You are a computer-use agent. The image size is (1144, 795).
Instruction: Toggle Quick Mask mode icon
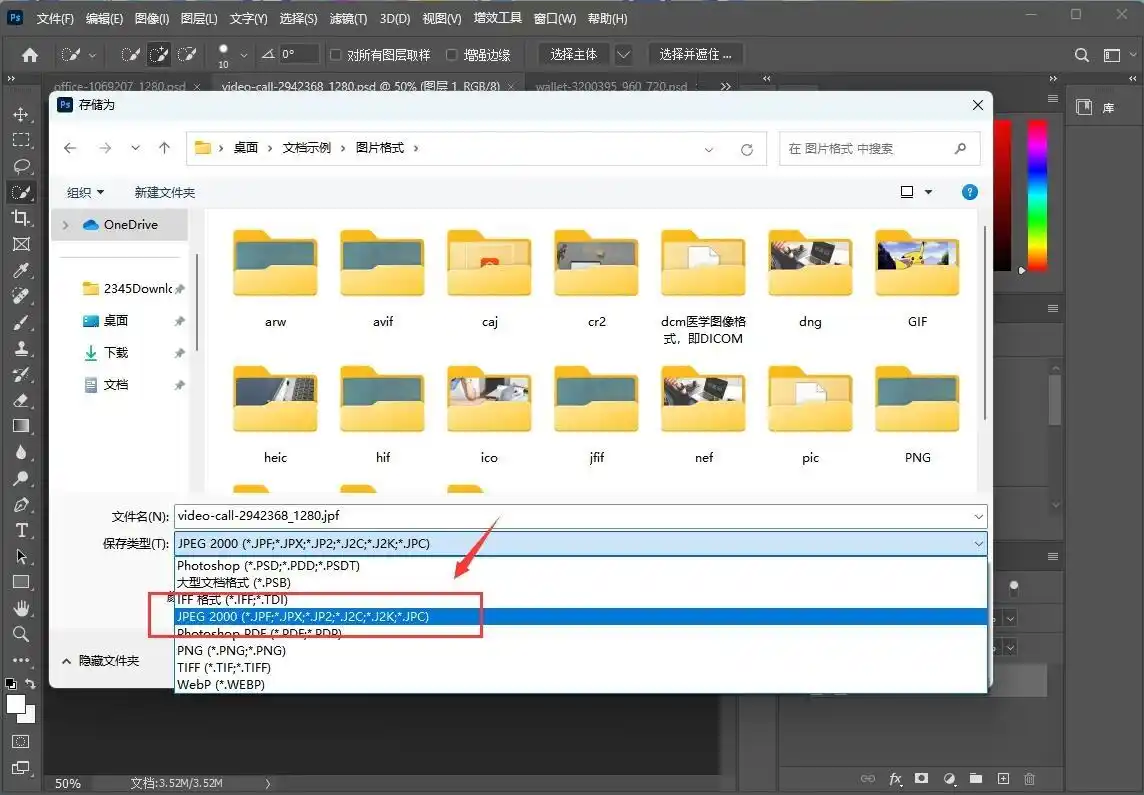(21, 742)
